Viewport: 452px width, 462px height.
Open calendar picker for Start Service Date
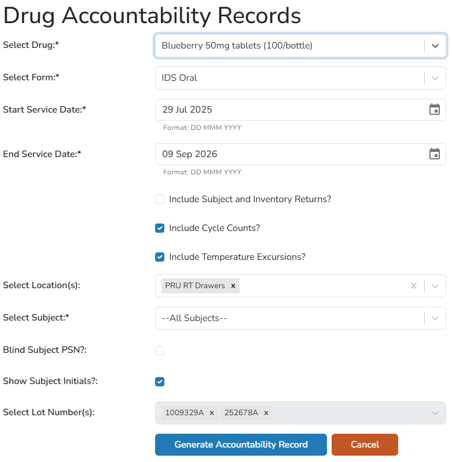pos(434,109)
